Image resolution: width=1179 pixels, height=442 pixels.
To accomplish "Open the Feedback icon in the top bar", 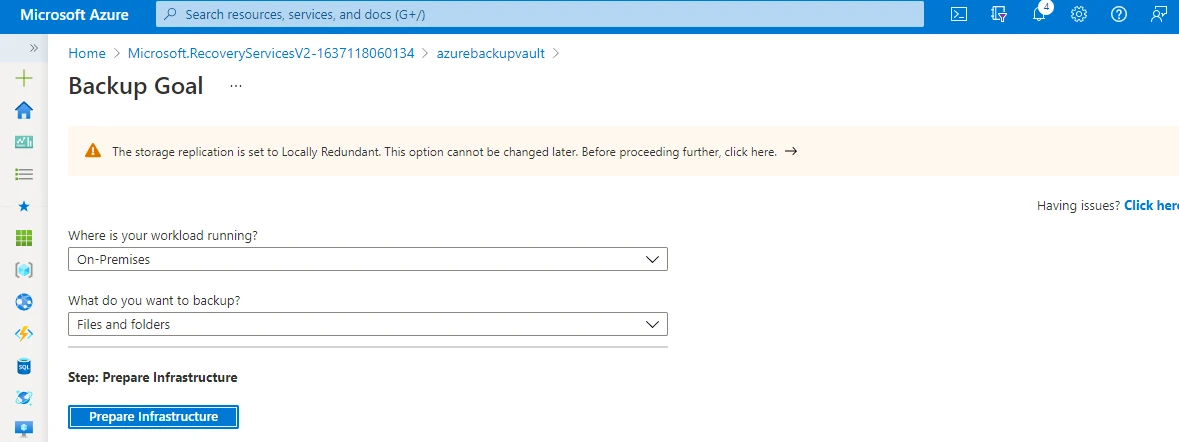I will click(1159, 14).
